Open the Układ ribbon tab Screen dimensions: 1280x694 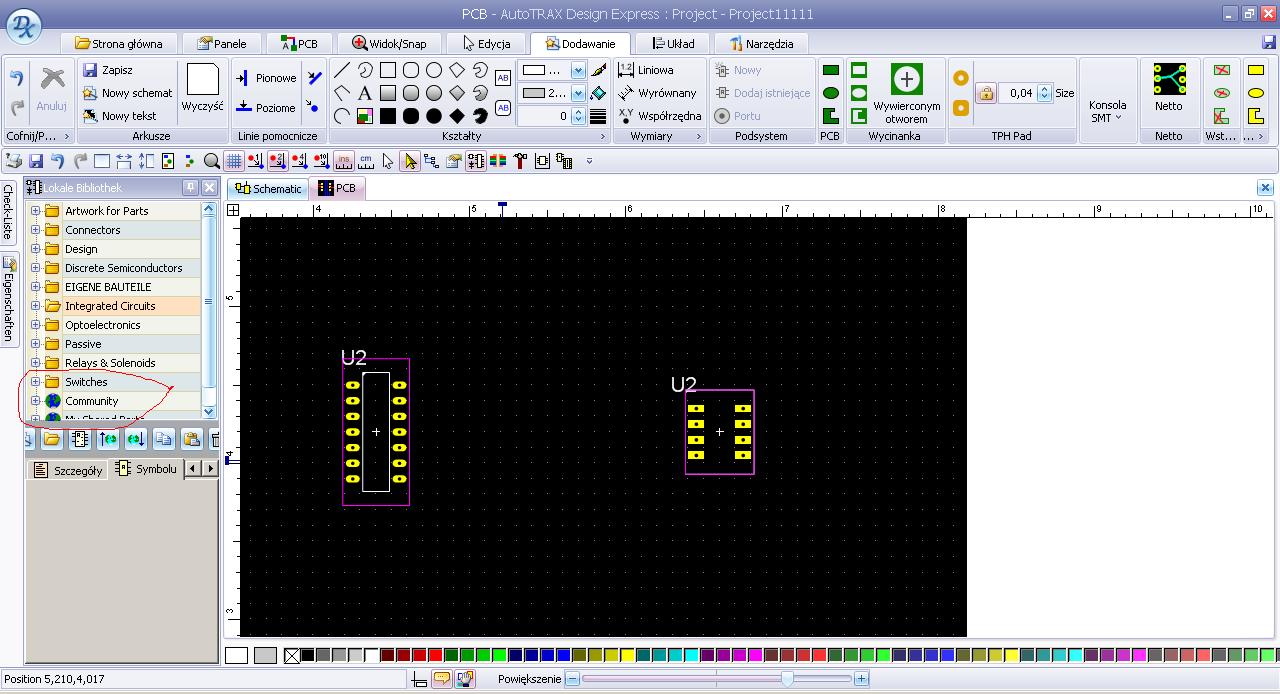[x=673, y=44]
